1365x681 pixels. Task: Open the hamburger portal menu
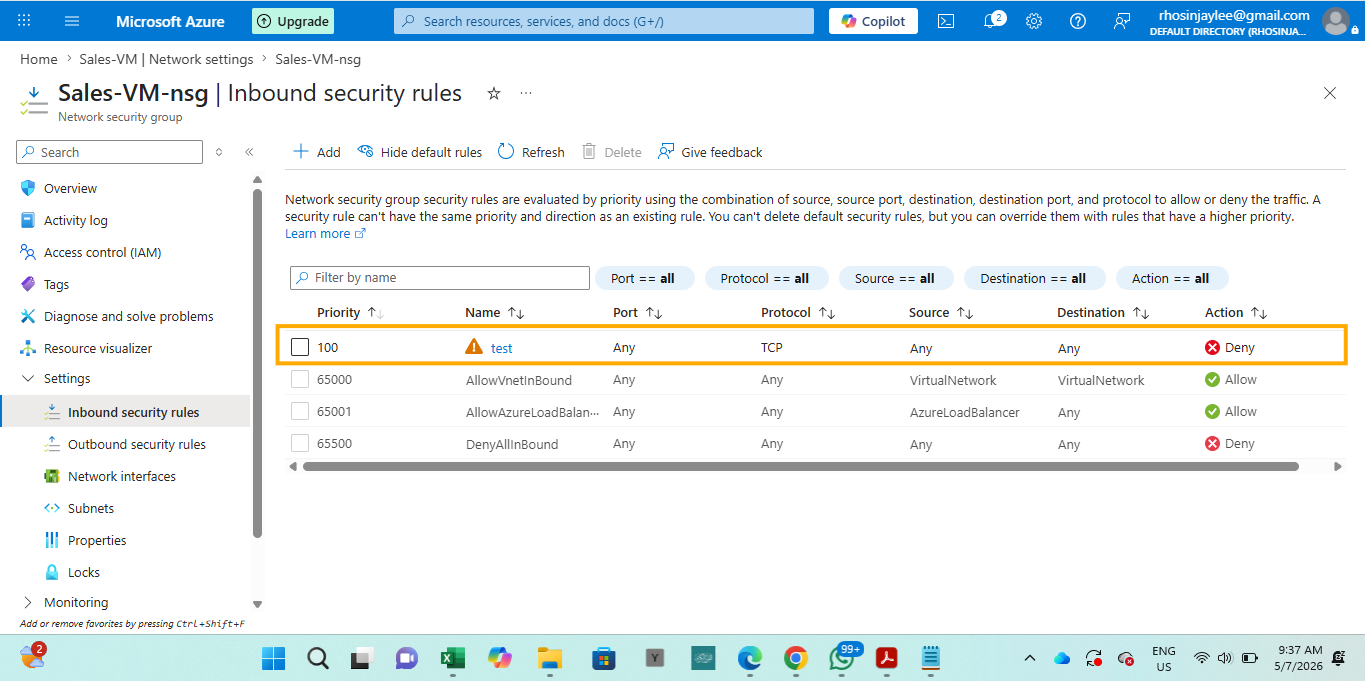(72, 21)
